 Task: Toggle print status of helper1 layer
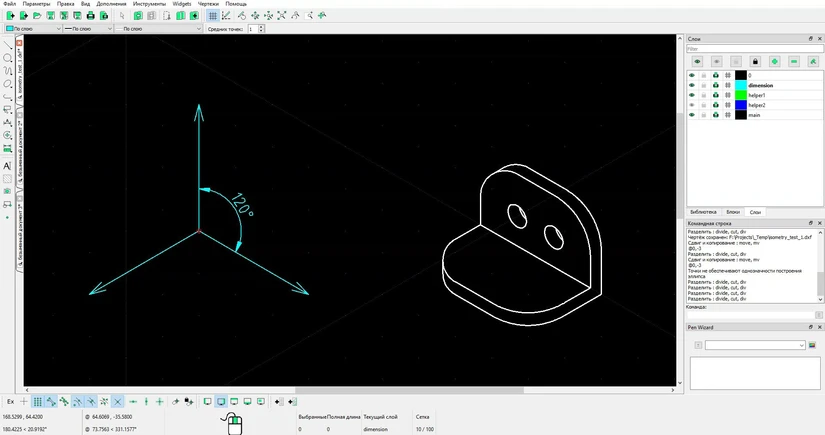click(x=716, y=95)
